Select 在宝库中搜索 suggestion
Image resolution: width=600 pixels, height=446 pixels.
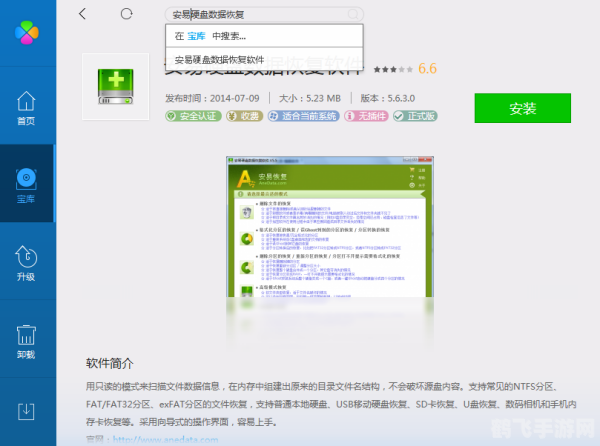click(x=264, y=36)
